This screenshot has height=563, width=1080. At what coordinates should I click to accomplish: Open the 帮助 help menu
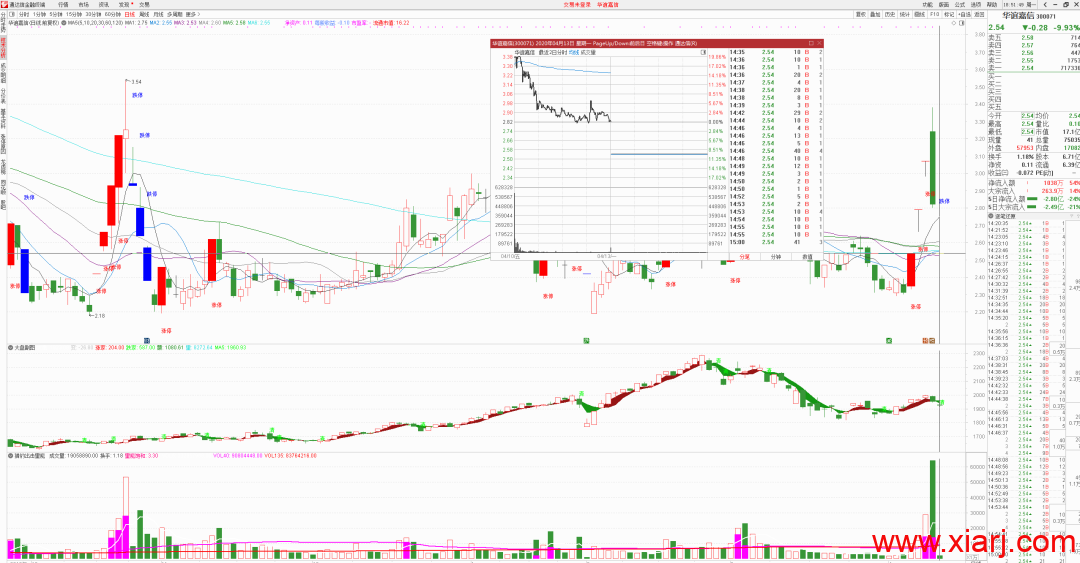(x=992, y=4)
